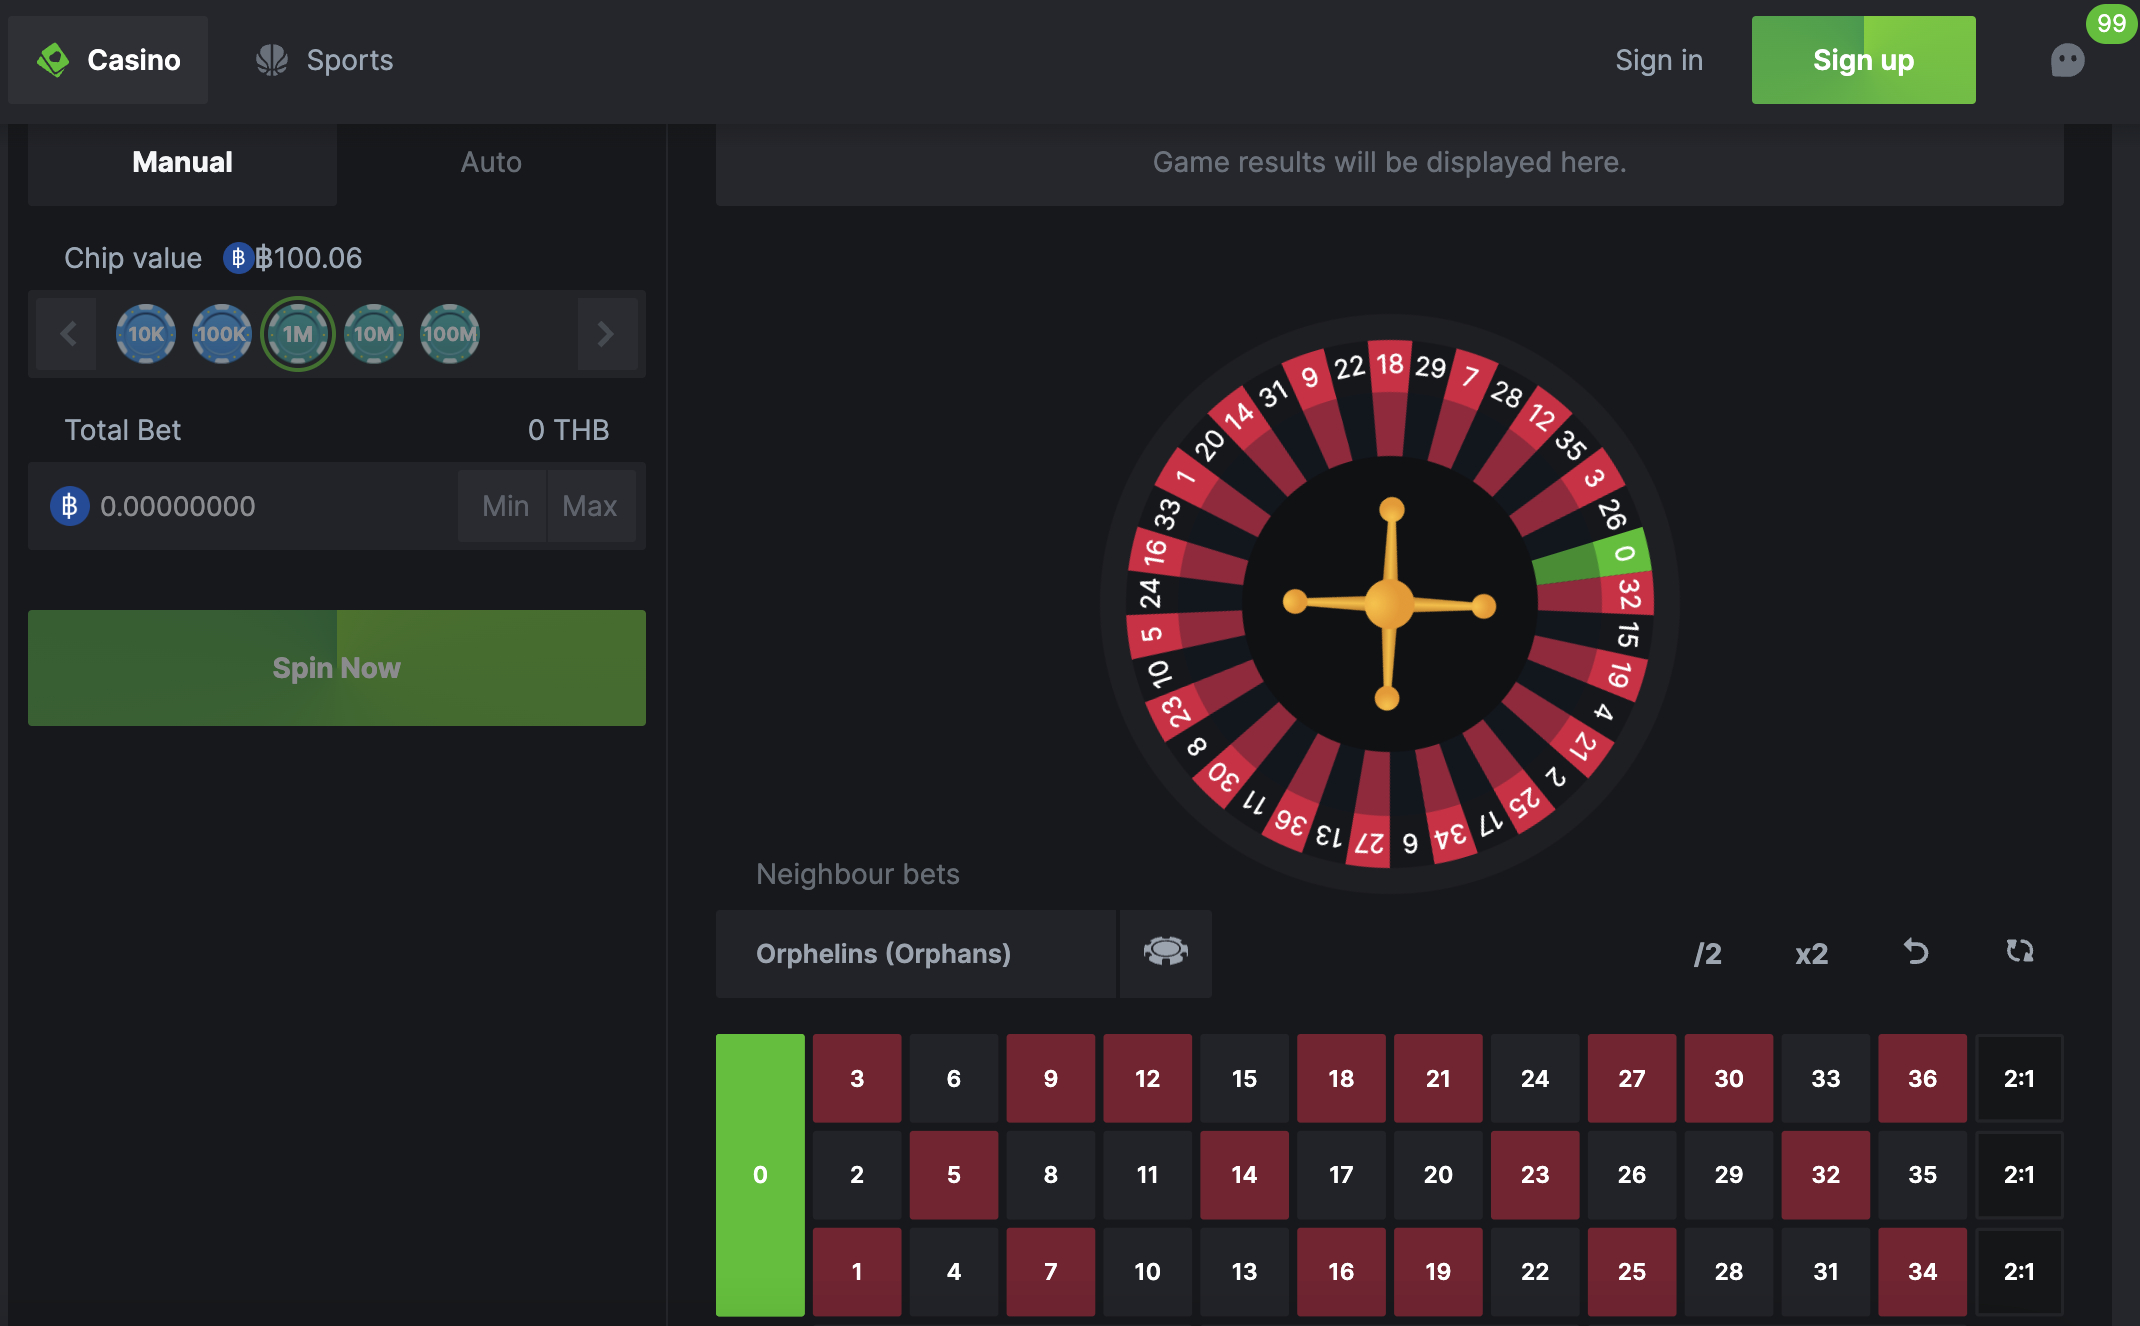Place chip on black 28

(1729, 1272)
